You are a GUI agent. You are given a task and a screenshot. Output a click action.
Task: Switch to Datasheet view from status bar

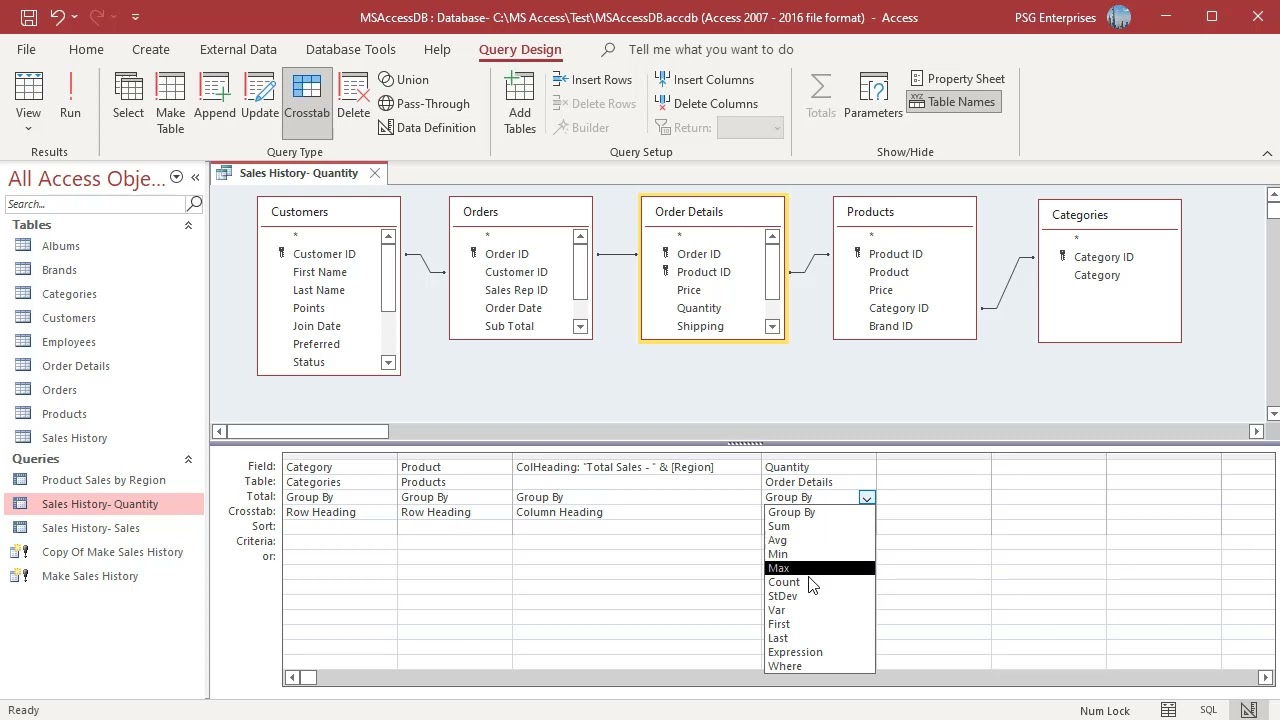(1168, 710)
